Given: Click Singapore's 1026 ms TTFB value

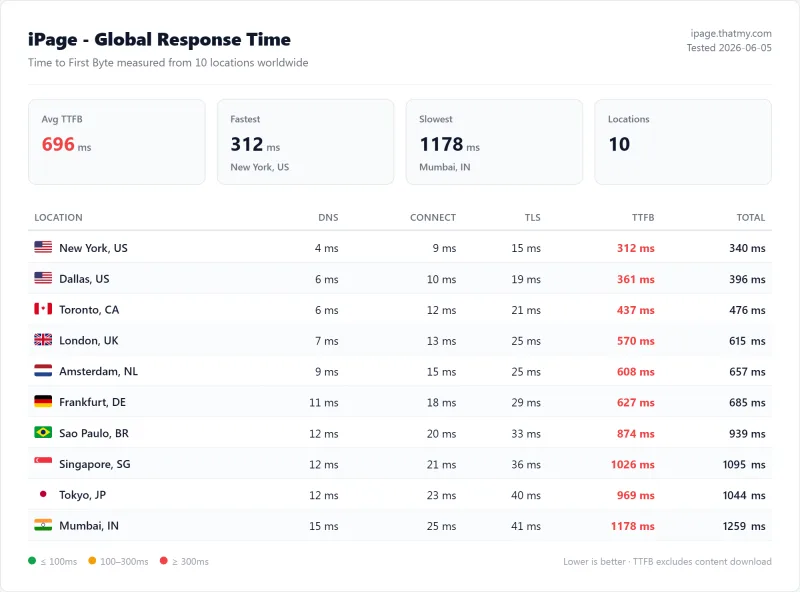Looking at the screenshot, I should (633, 464).
